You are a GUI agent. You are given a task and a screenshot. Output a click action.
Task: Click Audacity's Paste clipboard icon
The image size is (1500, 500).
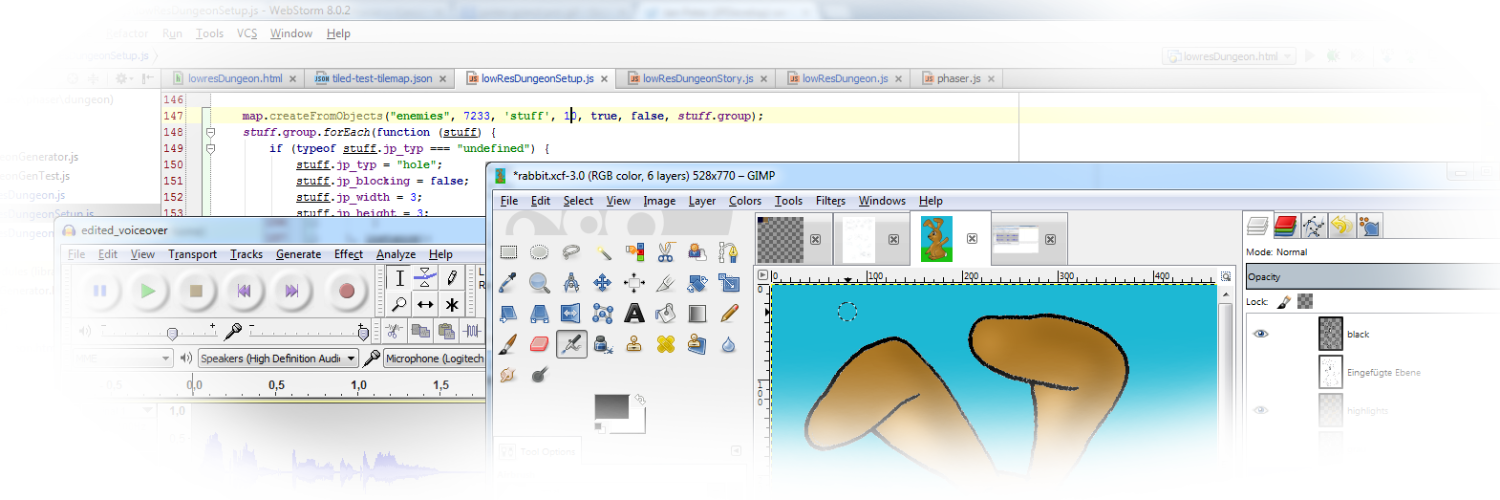point(447,331)
